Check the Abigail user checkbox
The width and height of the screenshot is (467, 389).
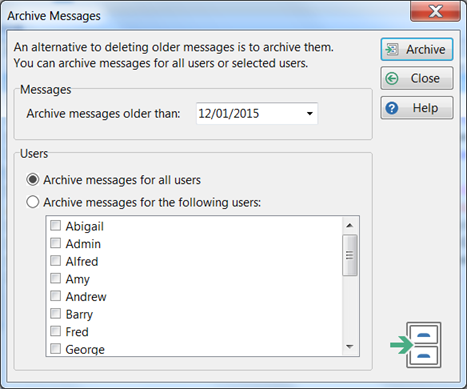[55, 225]
